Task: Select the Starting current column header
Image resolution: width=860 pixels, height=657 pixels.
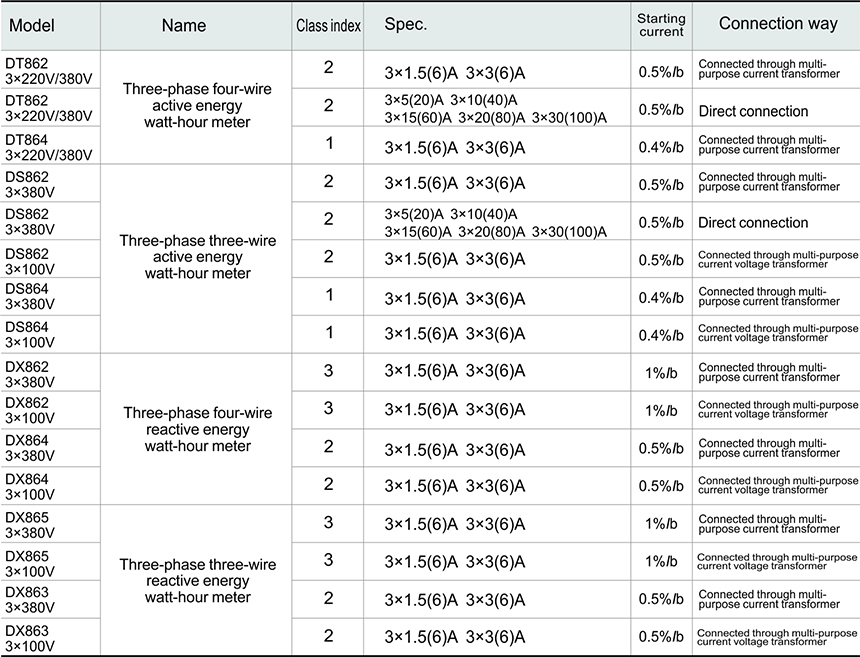Action: click(661, 25)
